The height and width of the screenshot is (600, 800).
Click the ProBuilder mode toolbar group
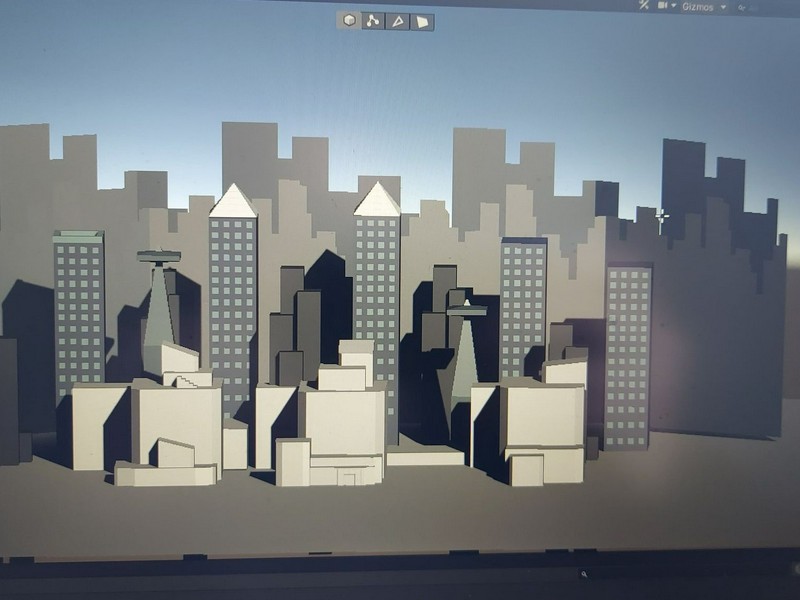pyautogui.click(x=384, y=18)
